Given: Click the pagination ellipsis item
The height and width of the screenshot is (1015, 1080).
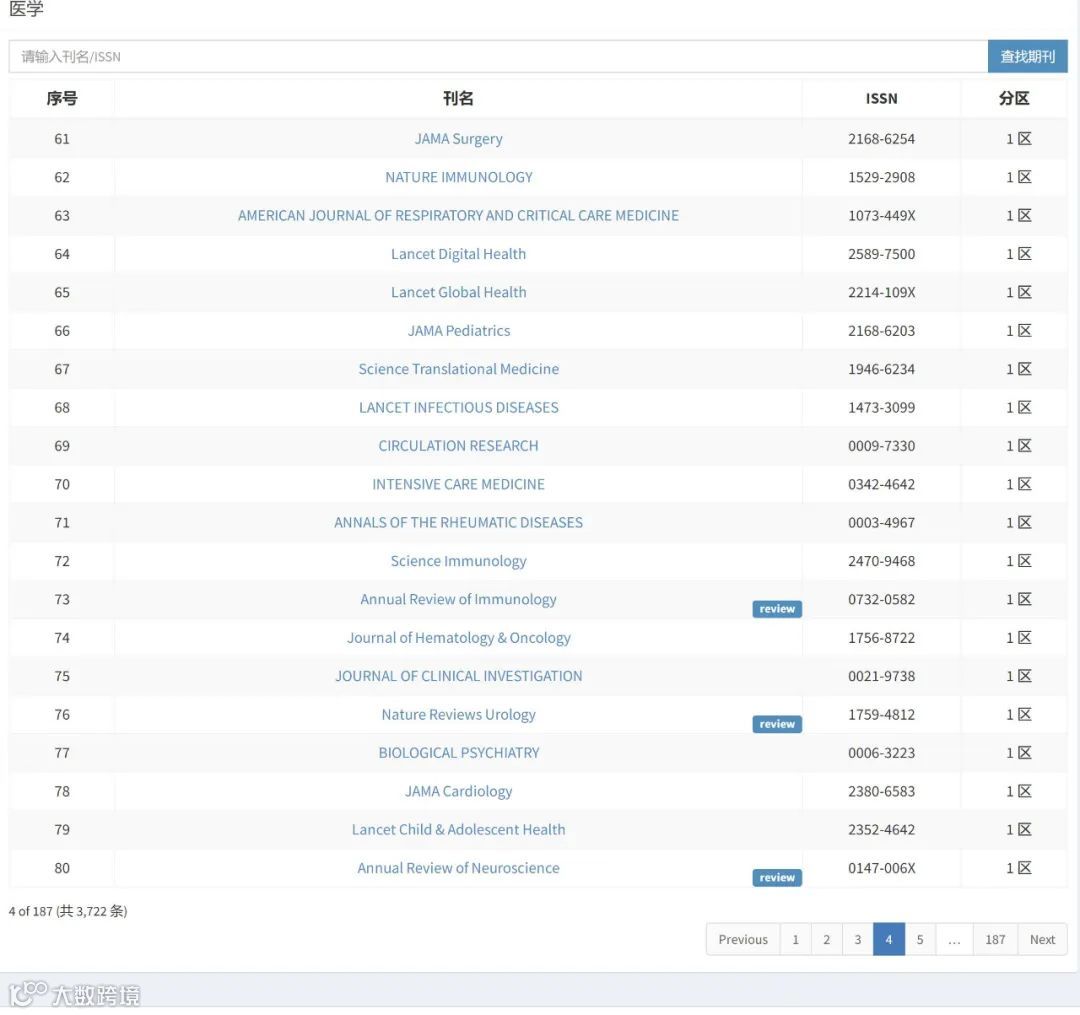Looking at the screenshot, I should [x=954, y=939].
